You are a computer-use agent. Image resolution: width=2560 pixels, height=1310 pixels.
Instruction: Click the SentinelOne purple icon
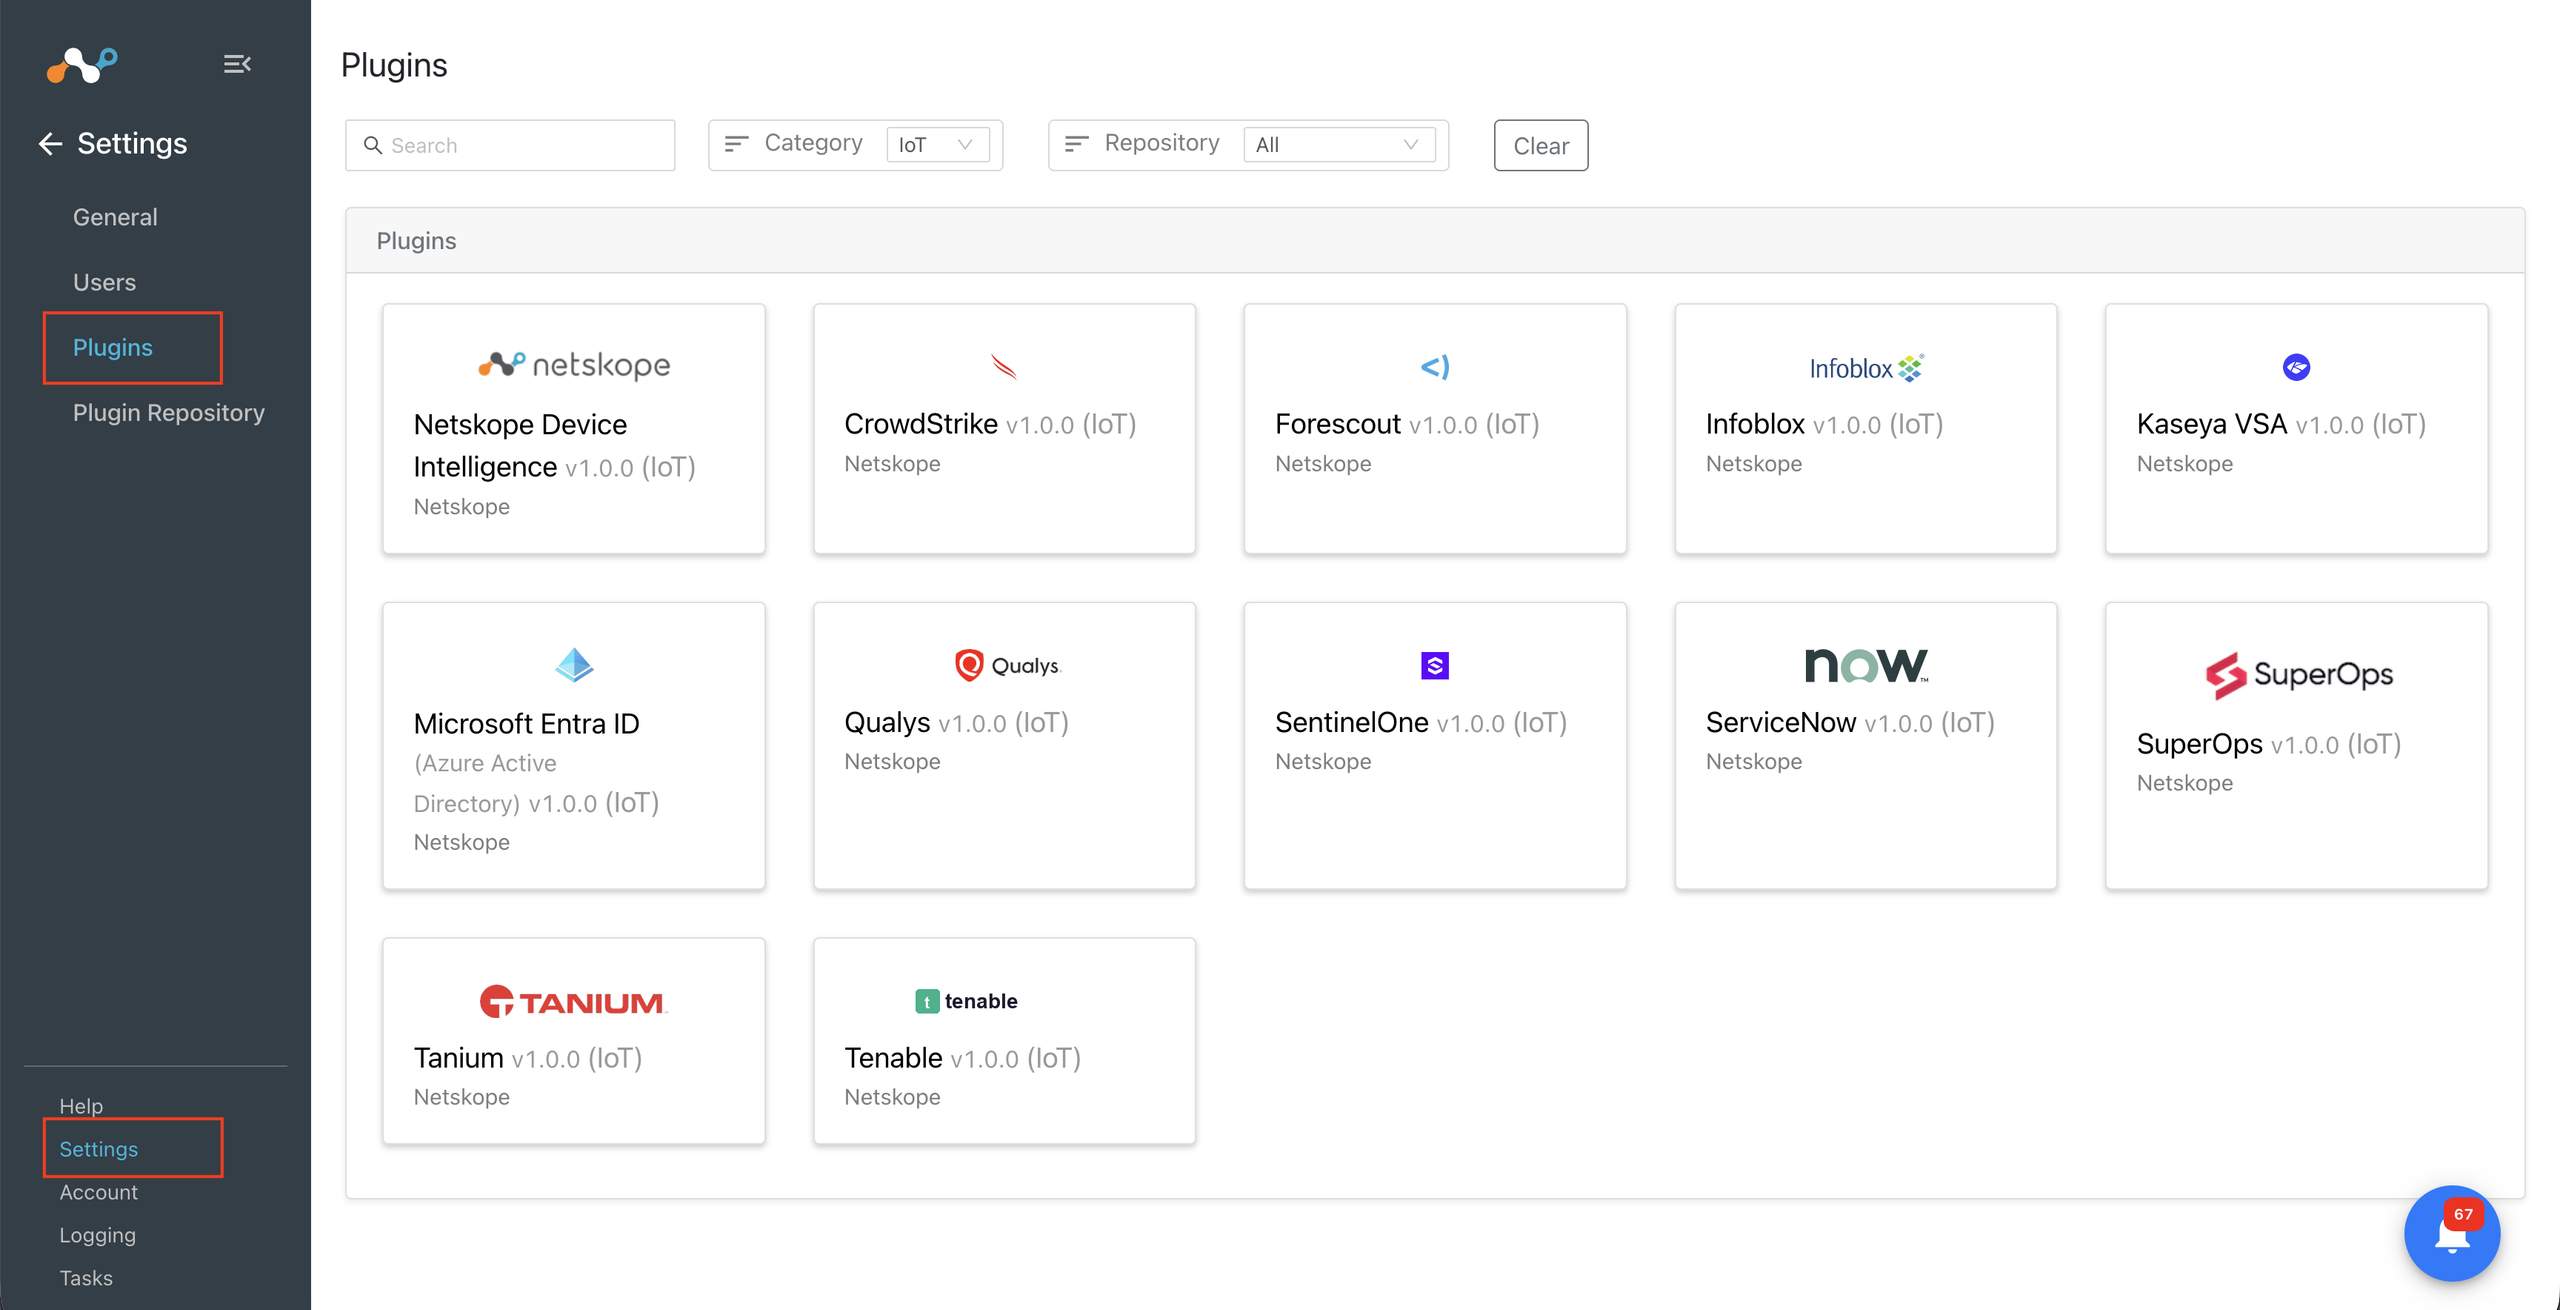(1435, 665)
